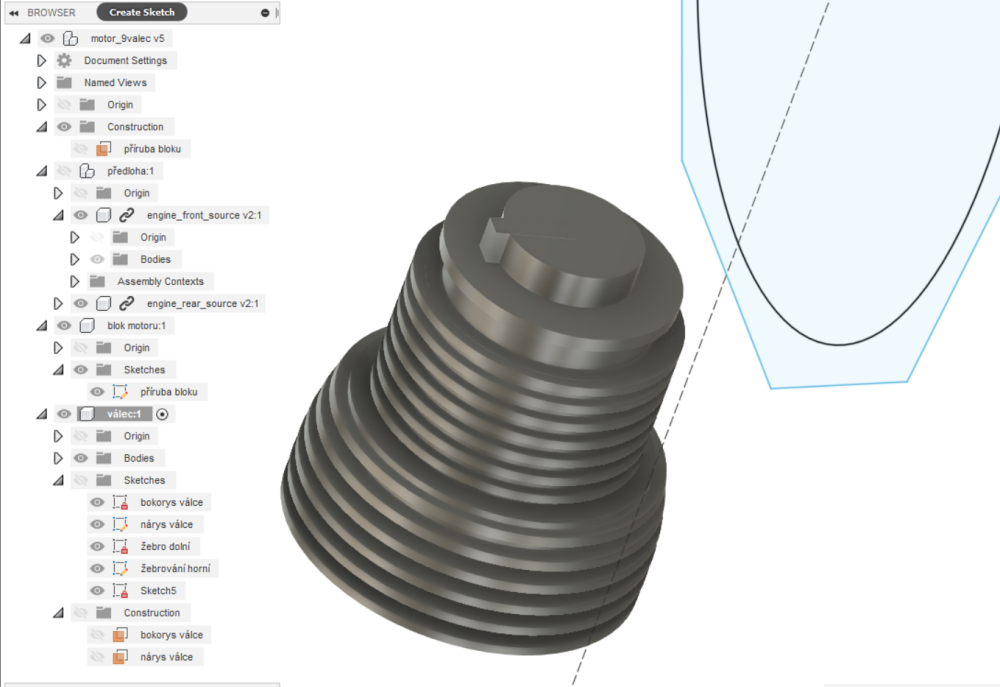Click the Create Sketch button
Screen dimensions: 1000x687
[x=141, y=12]
